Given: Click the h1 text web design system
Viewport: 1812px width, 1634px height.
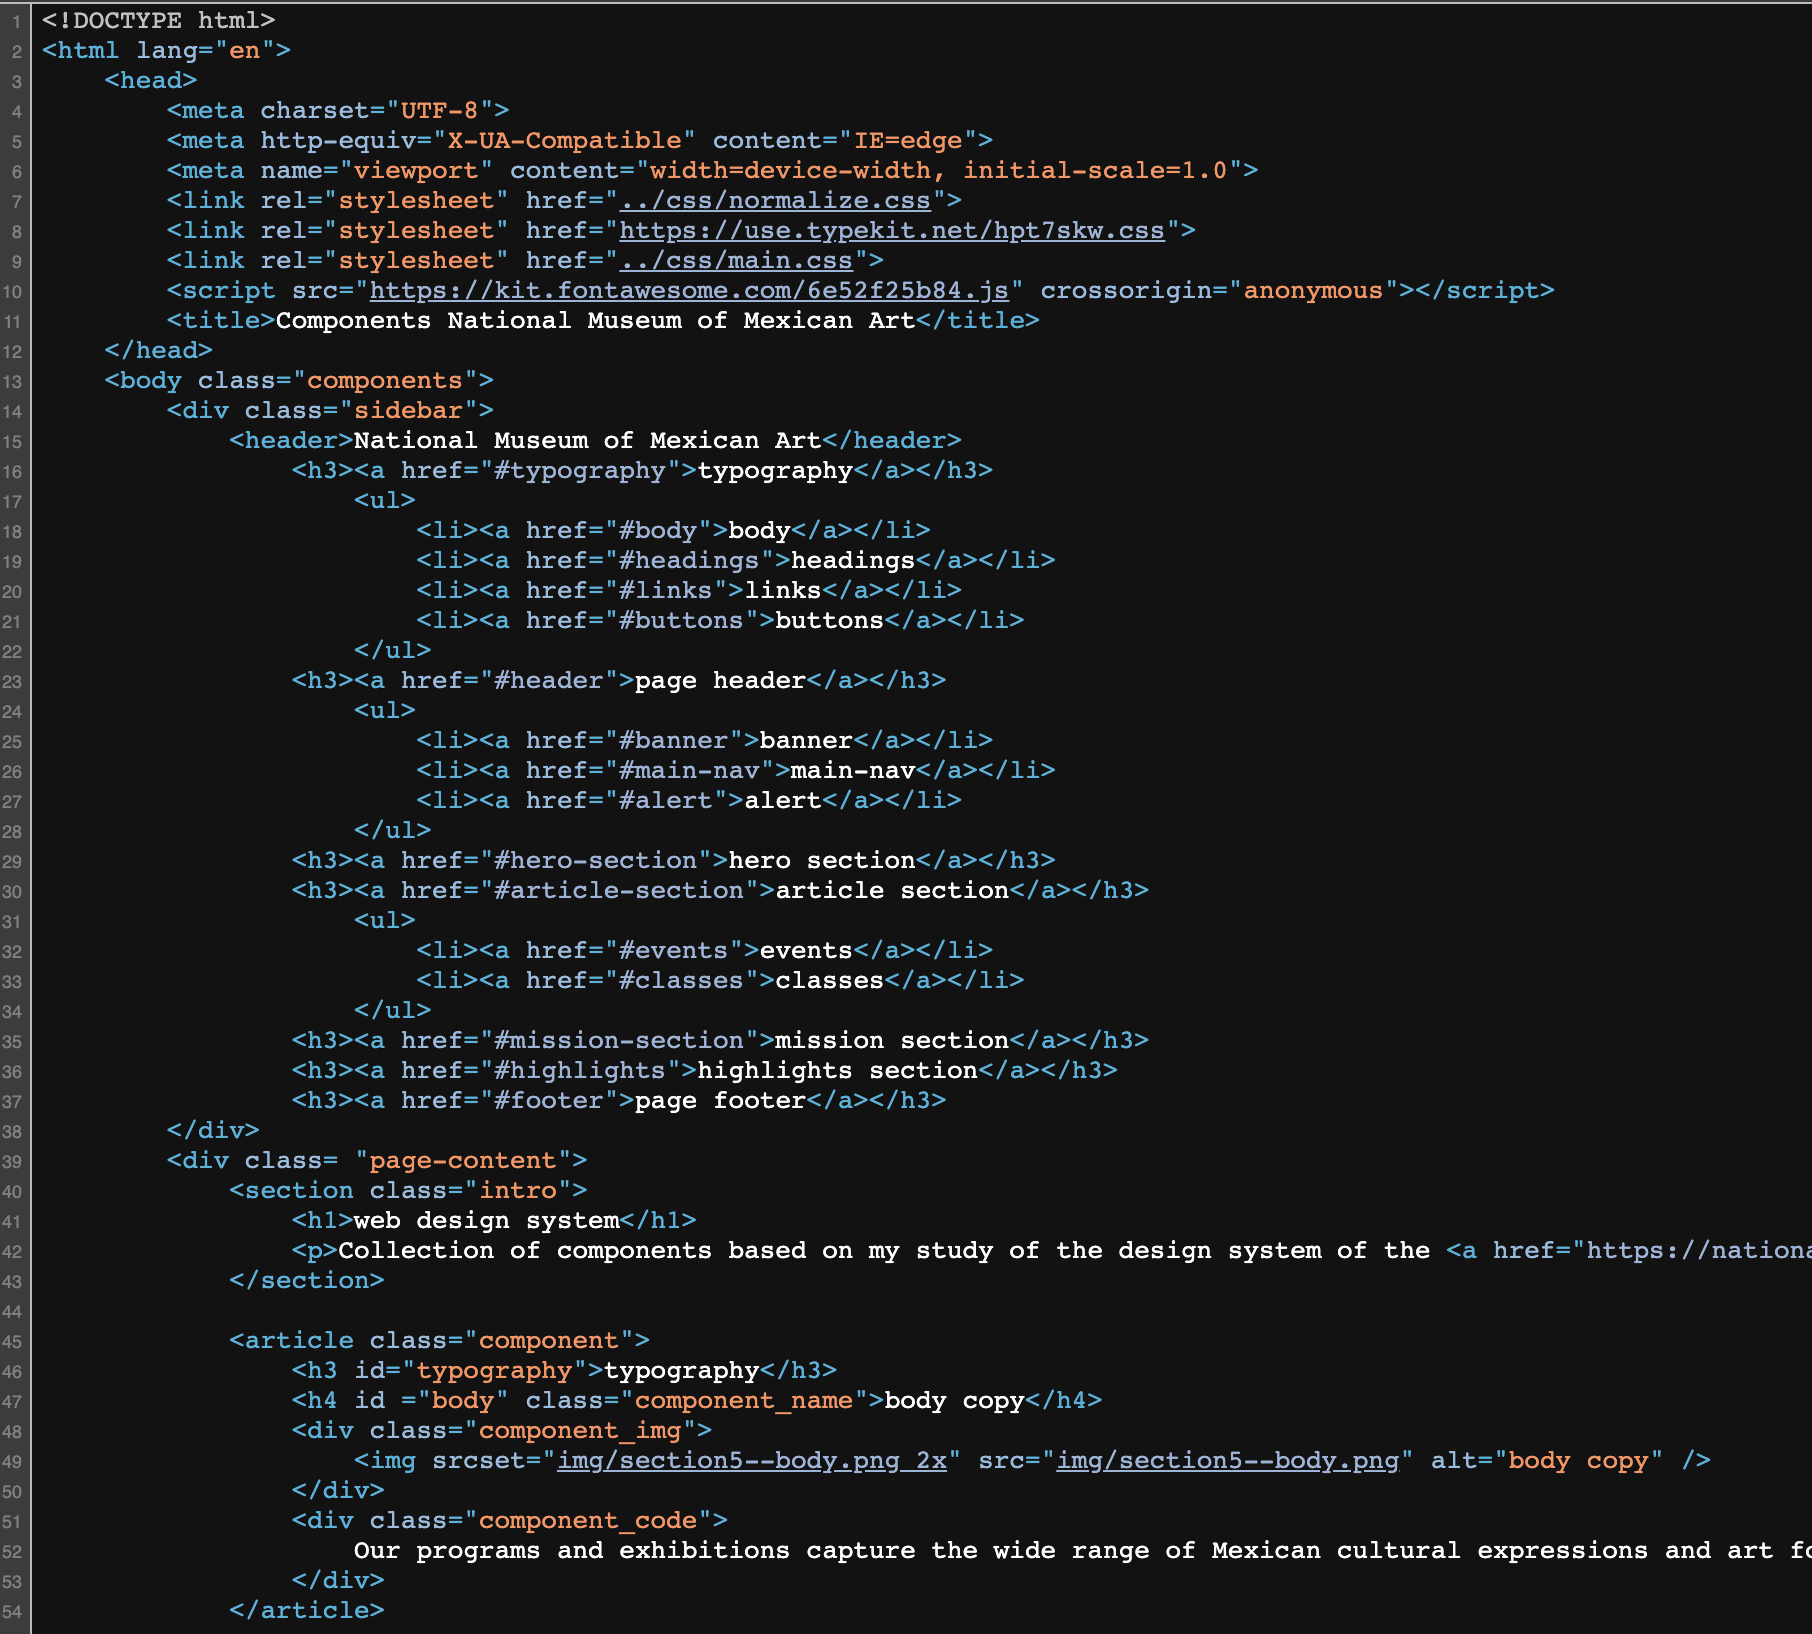Looking at the screenshot, I should coord(487,1220).
